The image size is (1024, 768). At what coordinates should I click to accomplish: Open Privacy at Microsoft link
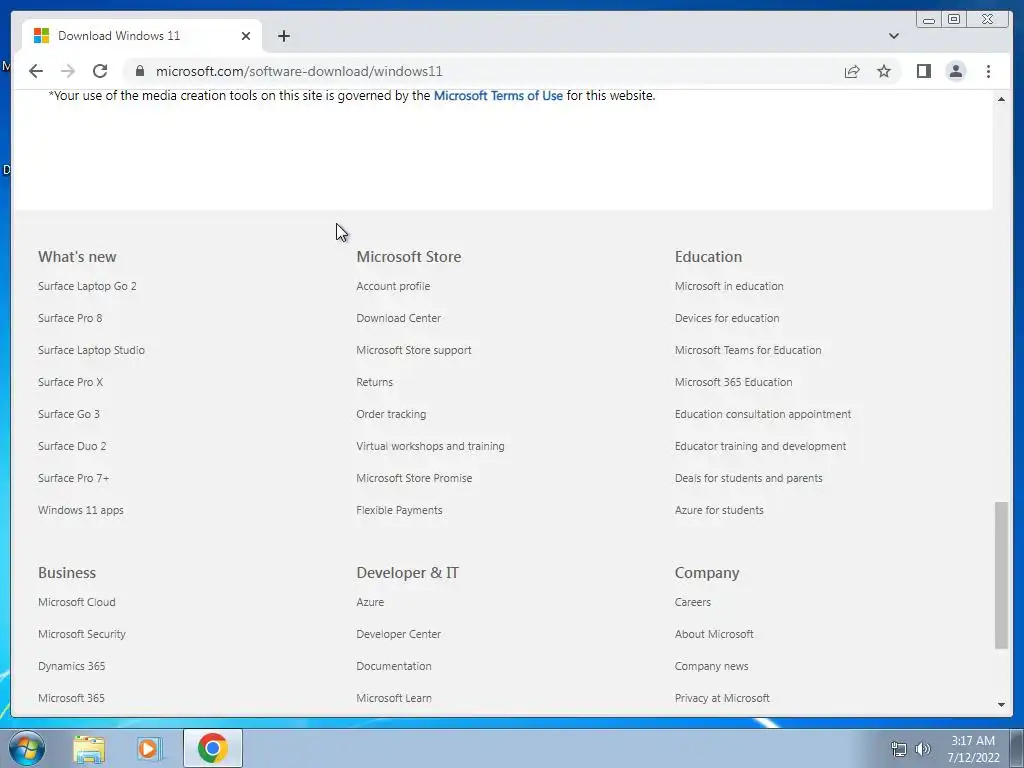(722, 698)
